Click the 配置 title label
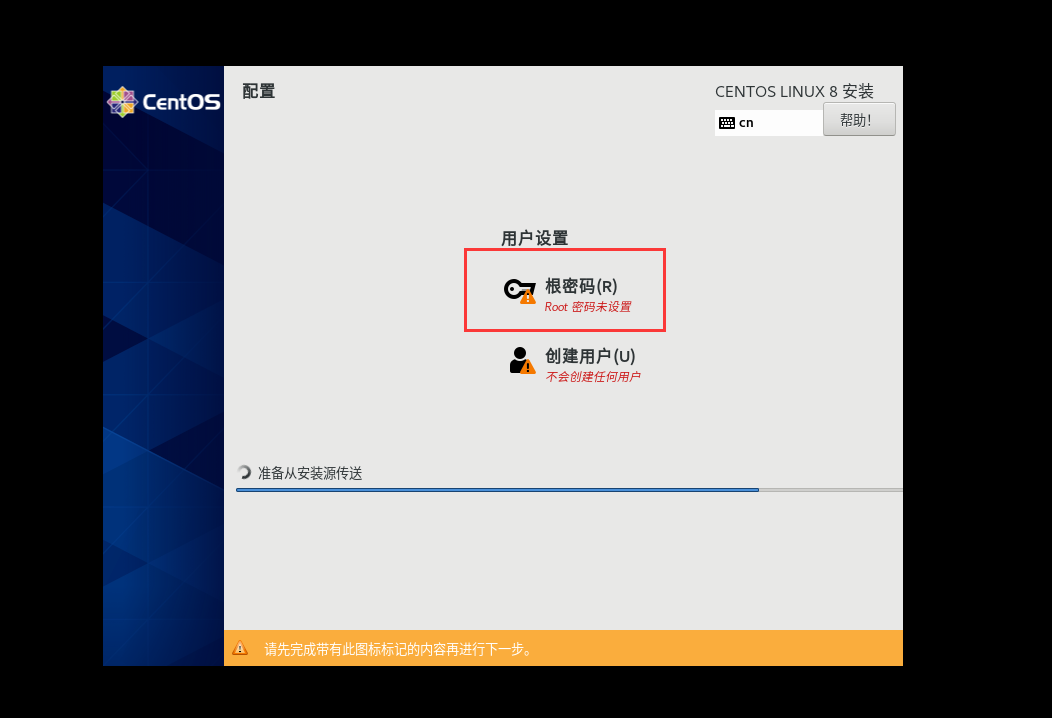The width and height of the screenshot is (1052, 718). tap(258, 90)
